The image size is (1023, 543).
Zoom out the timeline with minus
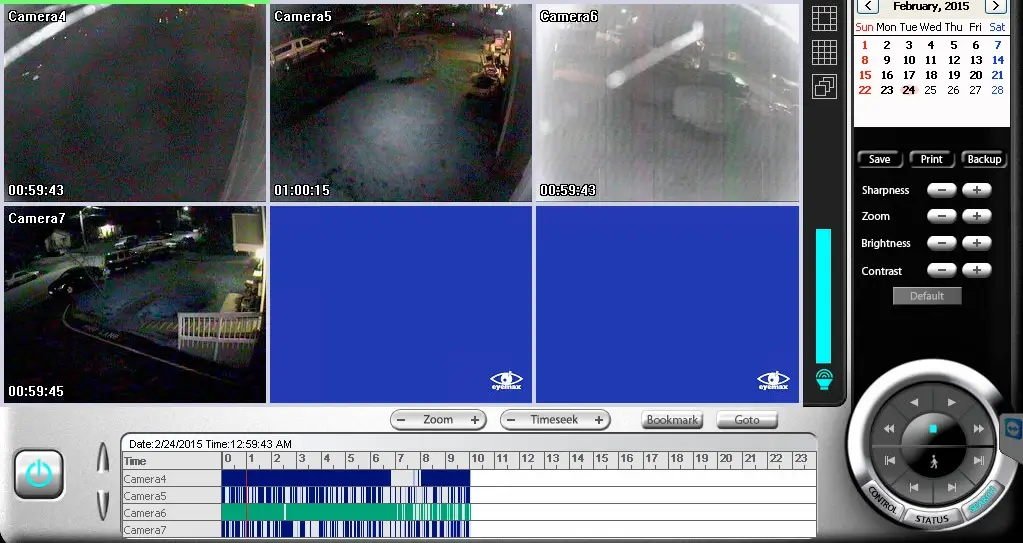pos(401,420)
